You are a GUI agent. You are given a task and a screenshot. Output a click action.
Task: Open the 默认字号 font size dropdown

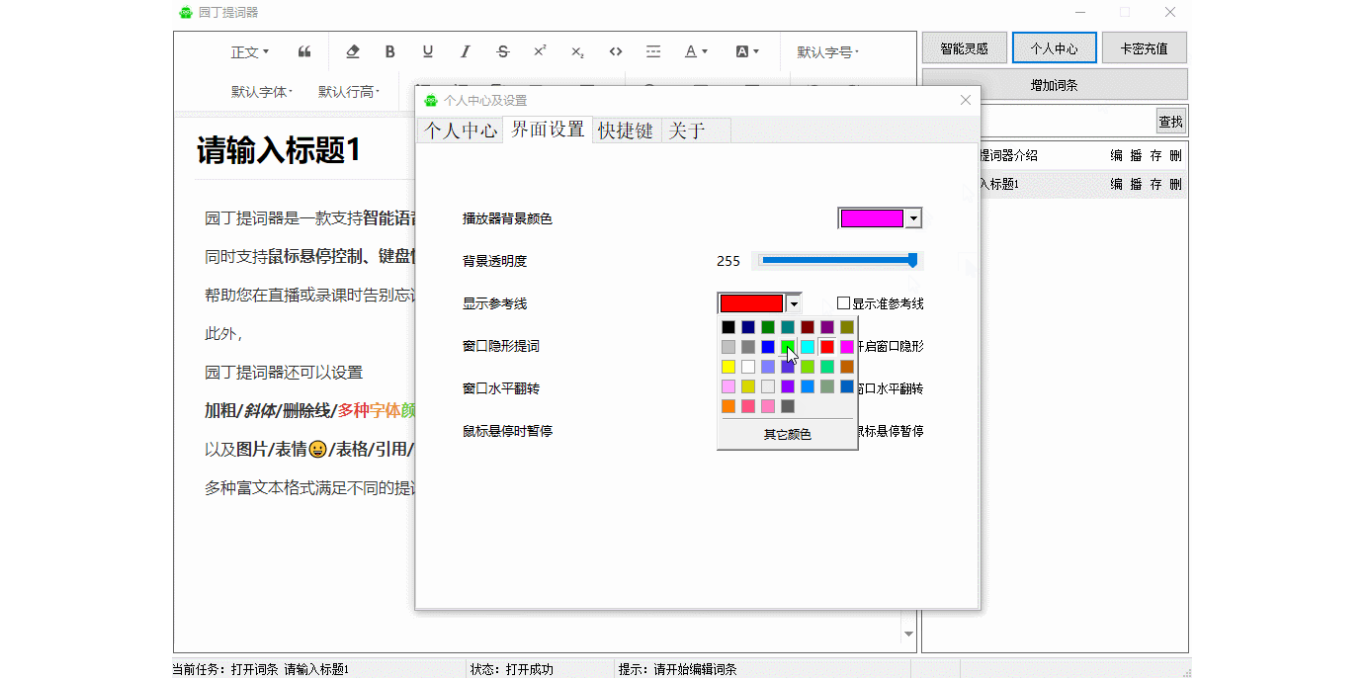tap(827, 52)
